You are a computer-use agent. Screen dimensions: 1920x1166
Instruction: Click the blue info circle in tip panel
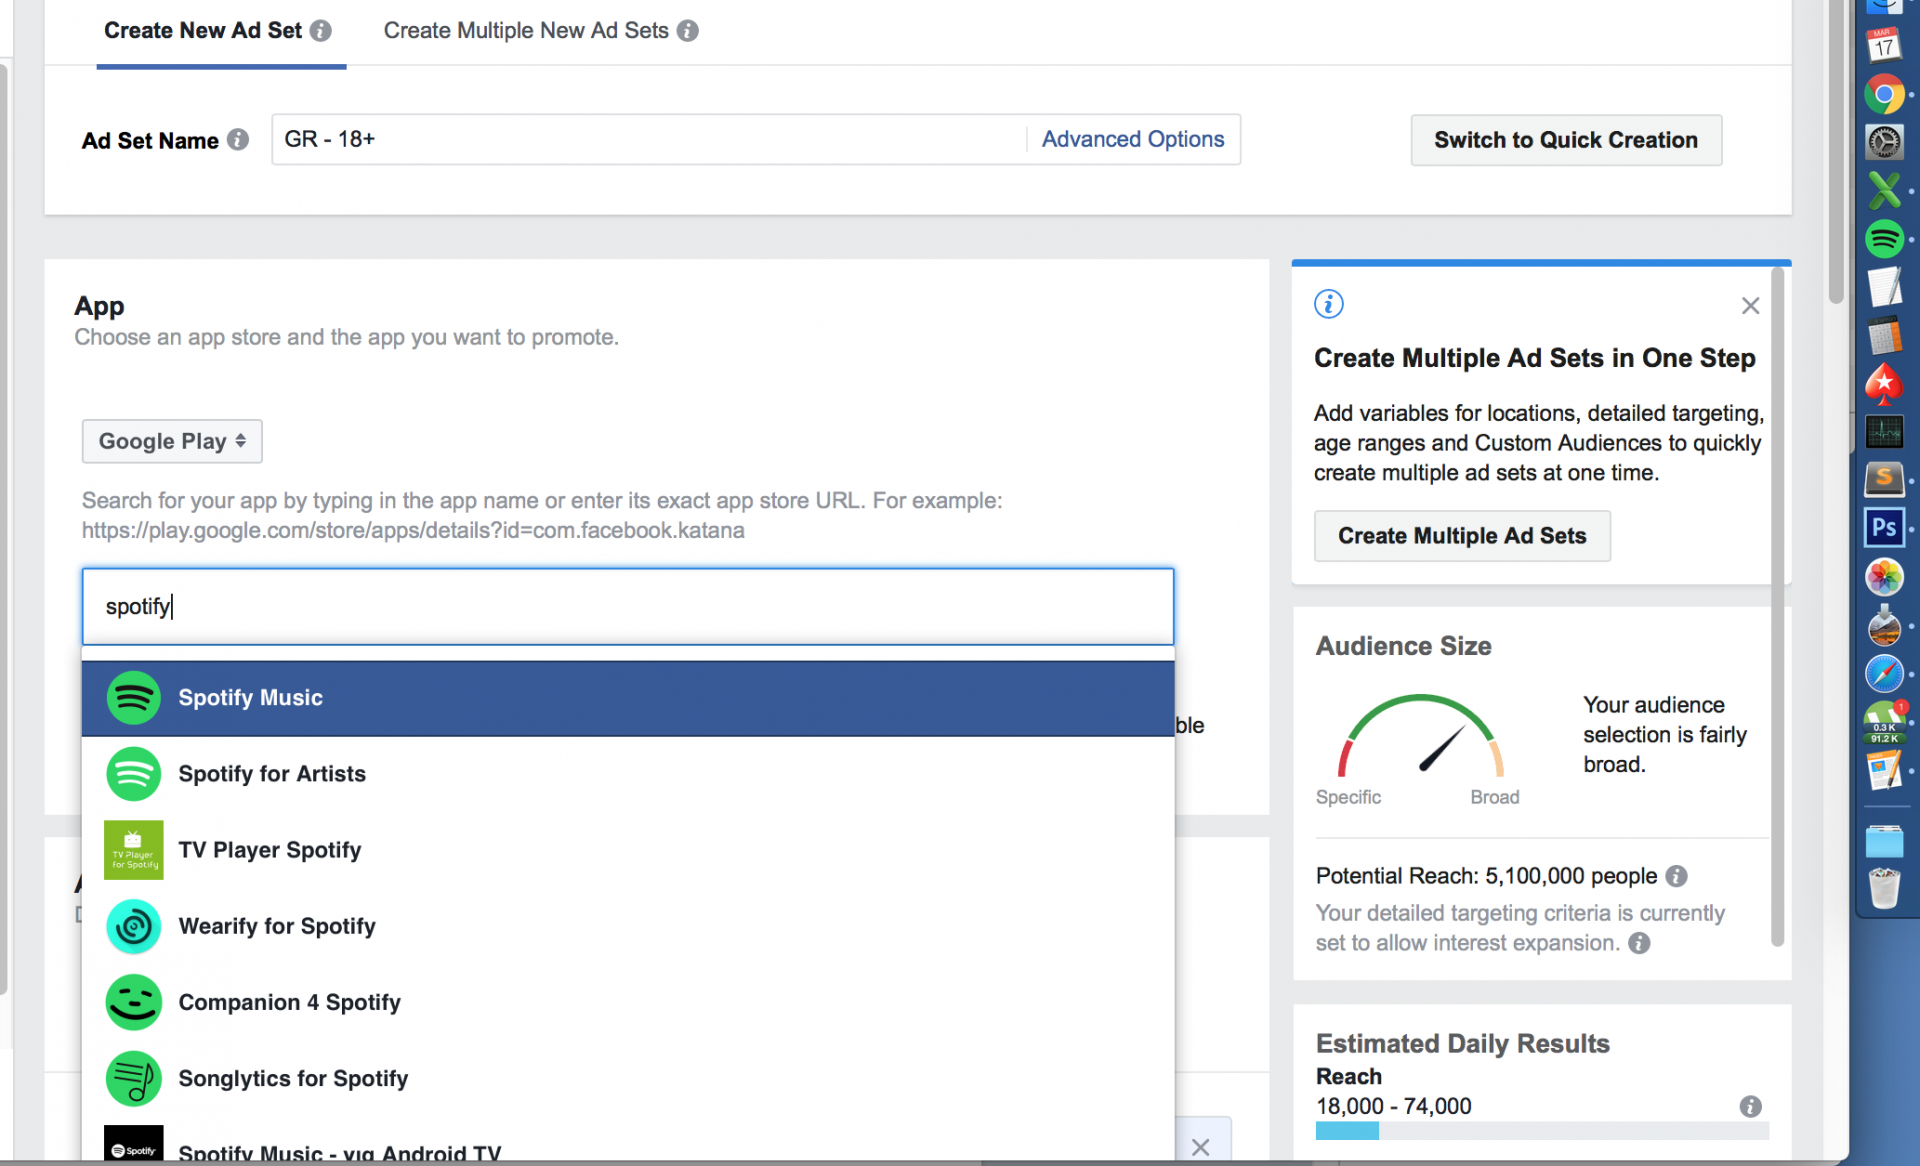[x=1329, y=304]
